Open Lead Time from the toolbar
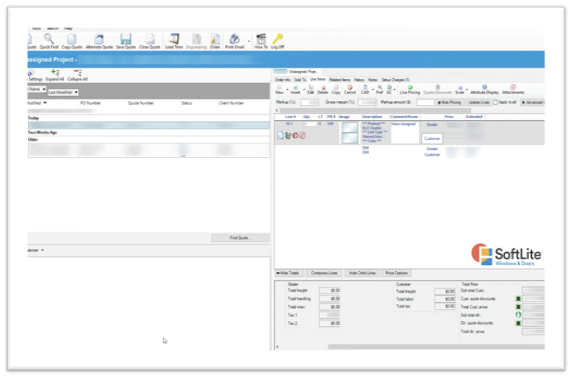Image resolution: width=572 pixels, height=378 pixels. coord(174,39)
